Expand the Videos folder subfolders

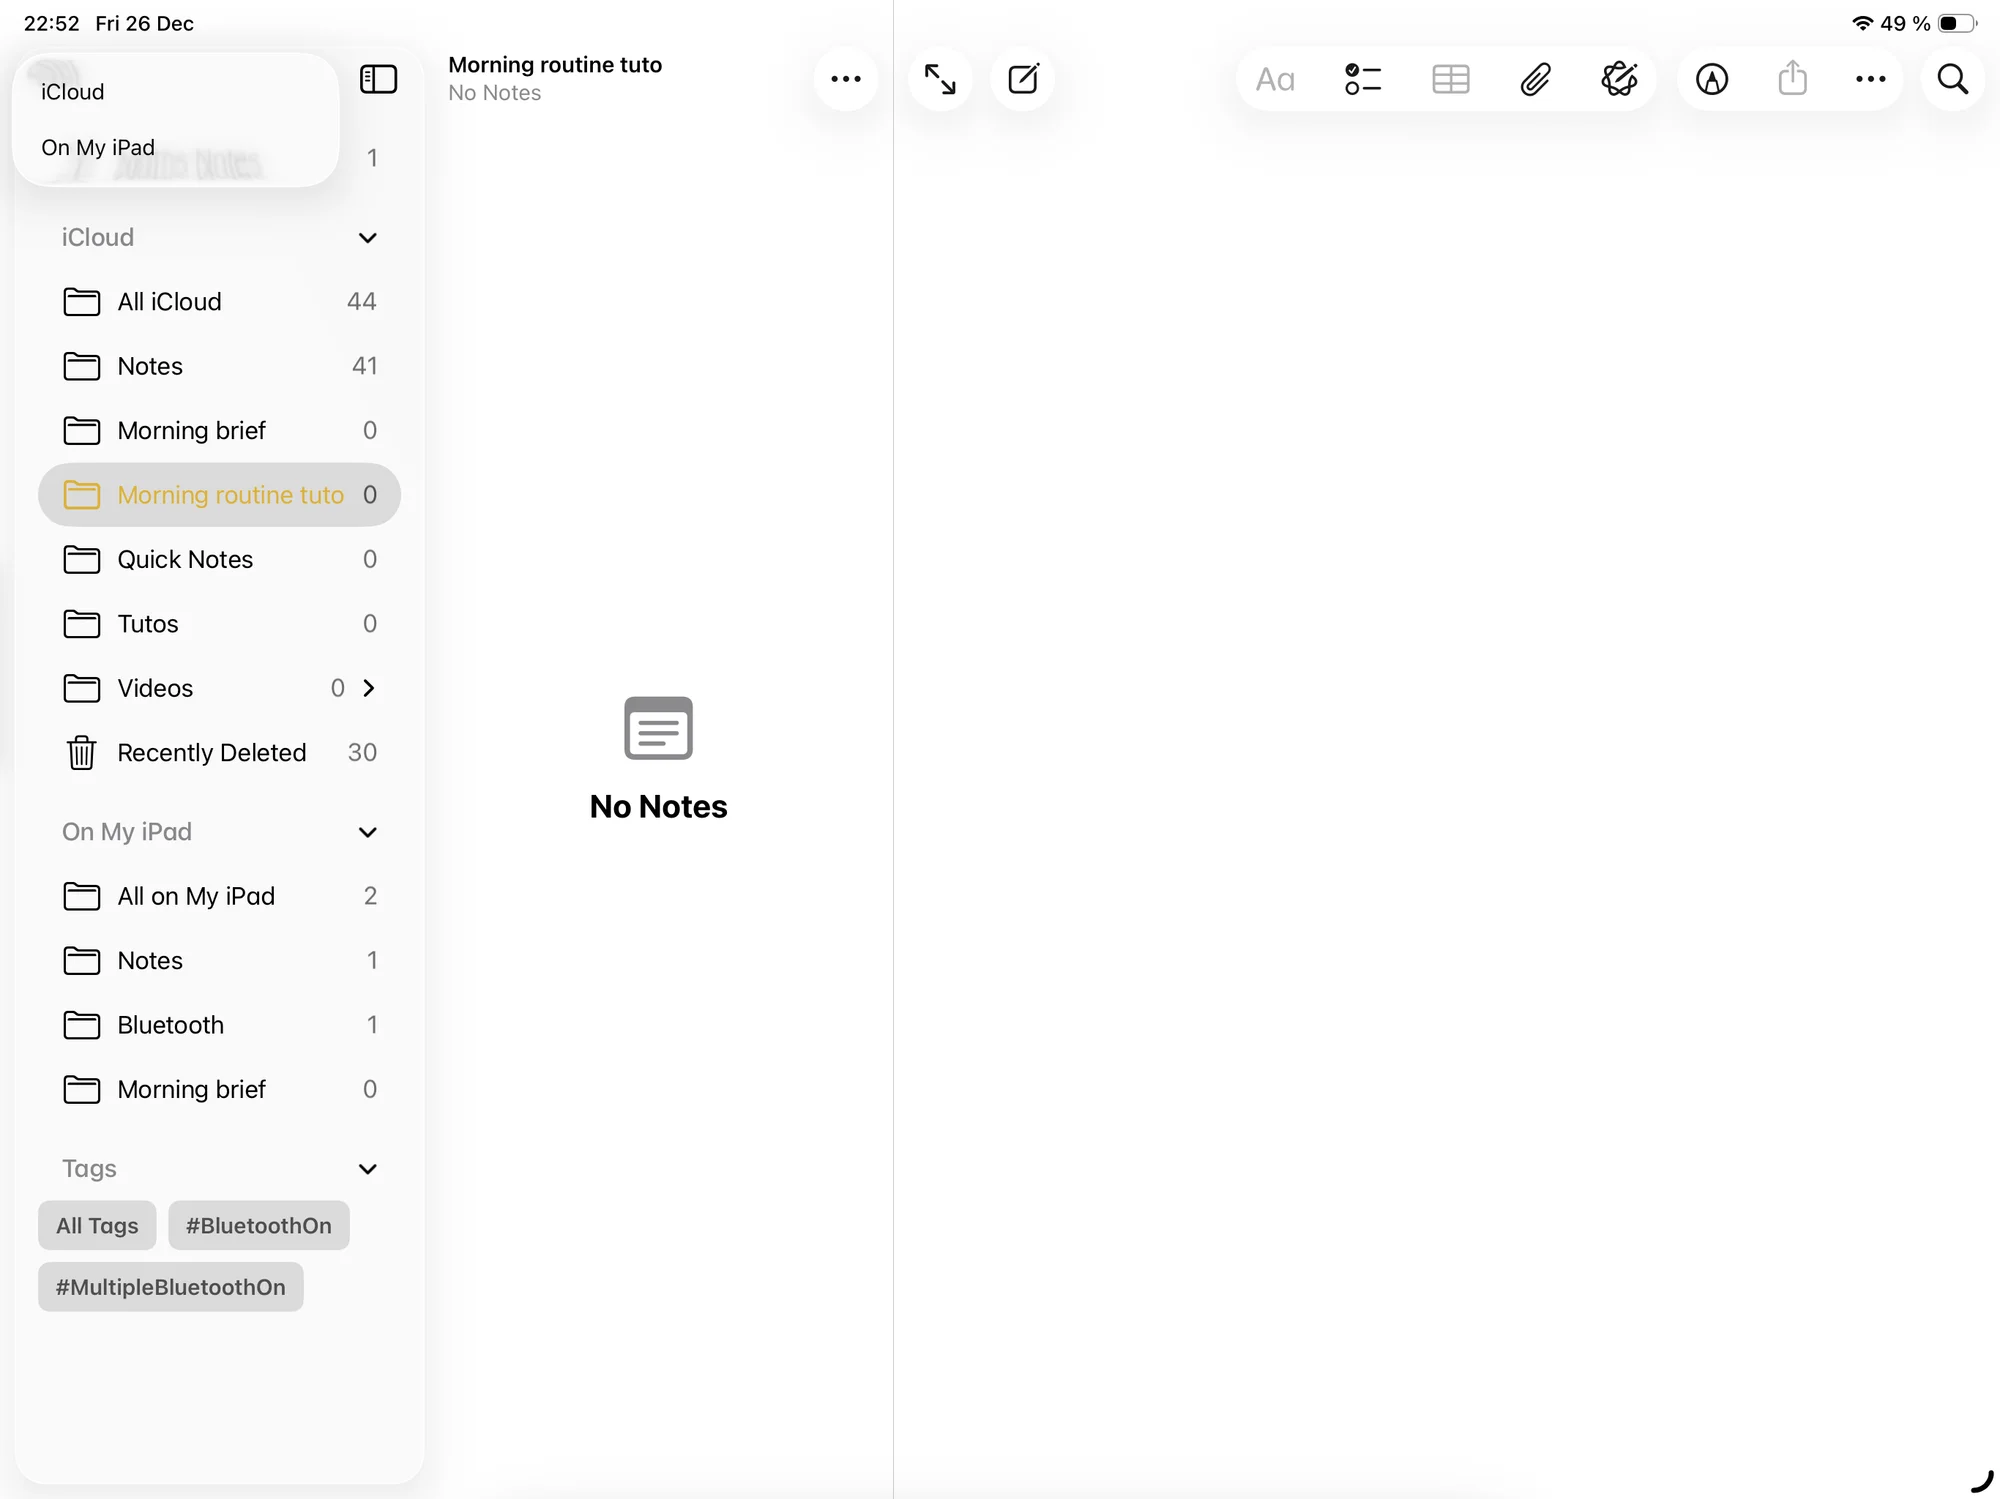369,688
